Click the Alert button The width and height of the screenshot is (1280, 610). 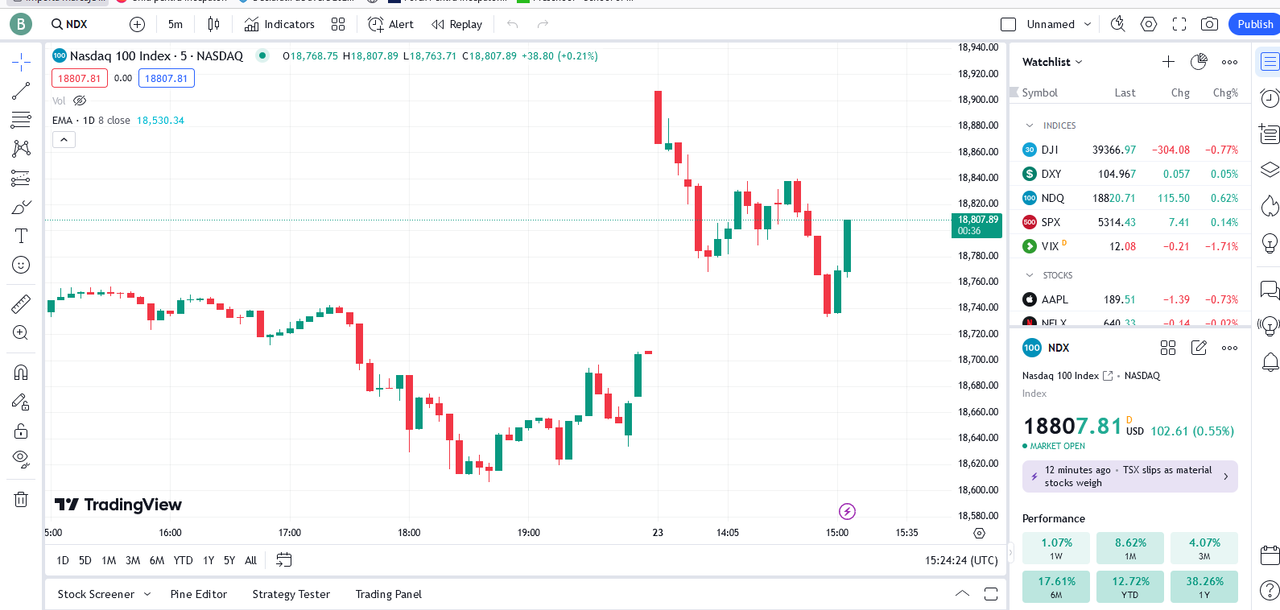[x=390, y=24]
